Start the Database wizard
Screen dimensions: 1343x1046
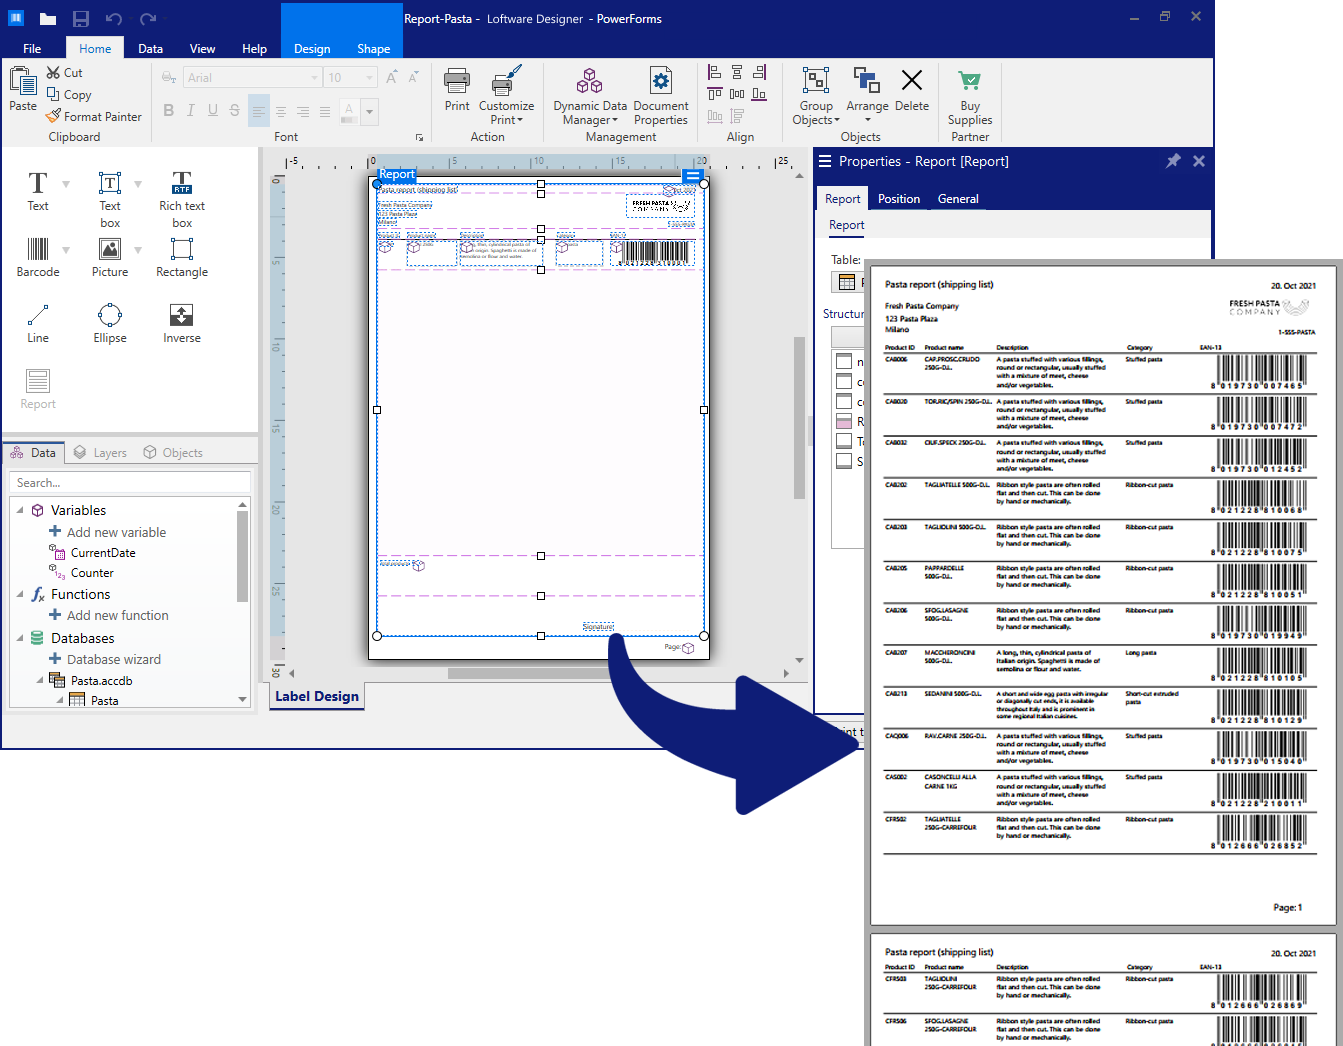pyautogui.click(x=113, y=659)
